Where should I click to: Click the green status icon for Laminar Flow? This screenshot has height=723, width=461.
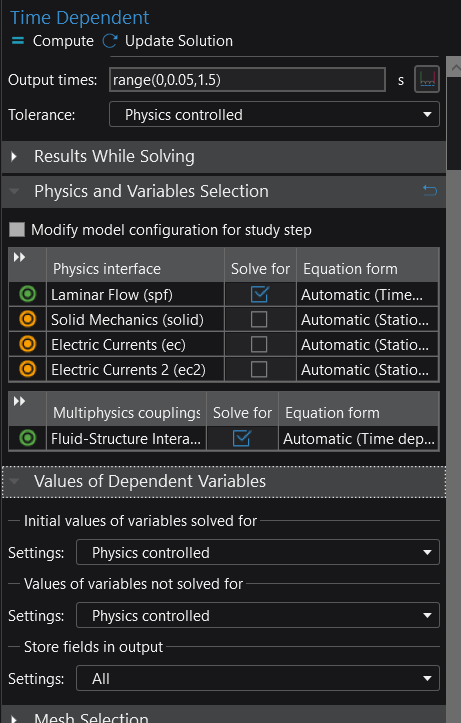(28, 294)
